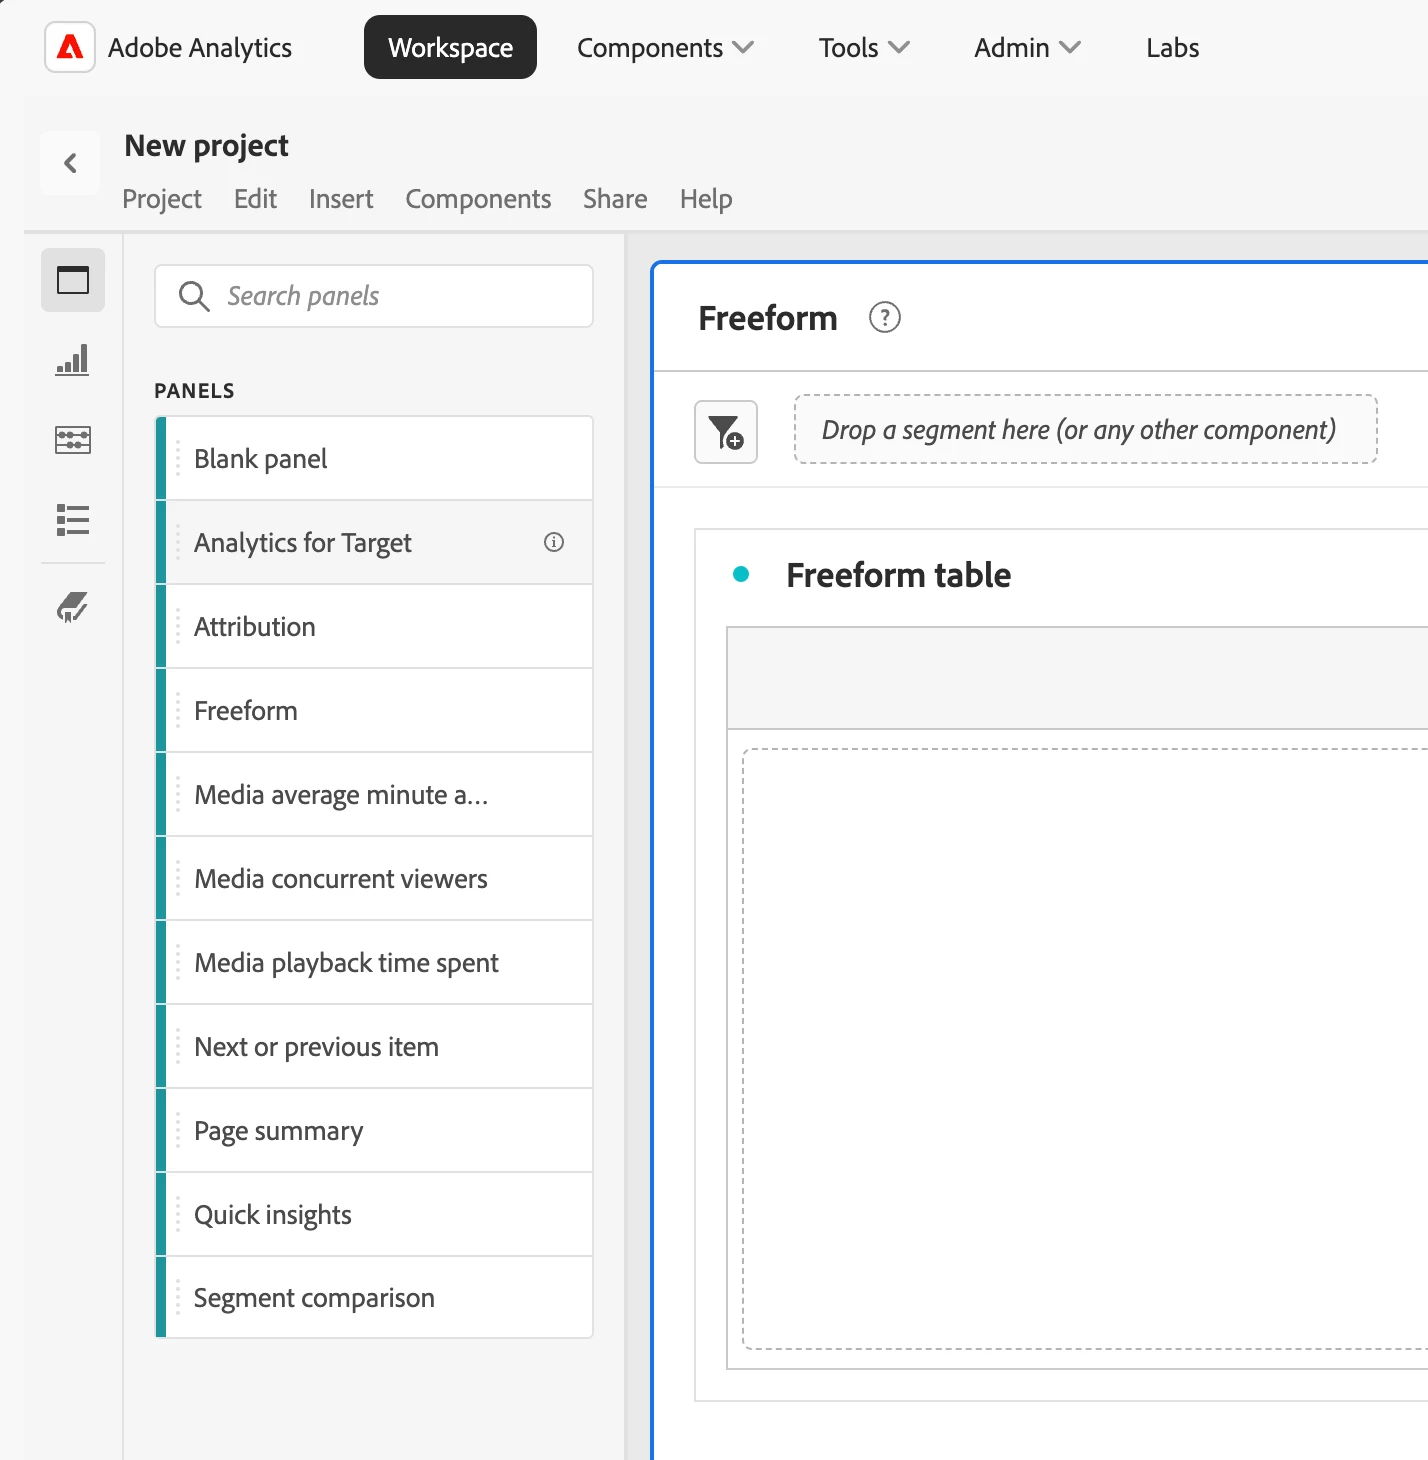This screenshot has width=1428, height=1460.
Task: Open the Edit menu
Action: [255, 199]
